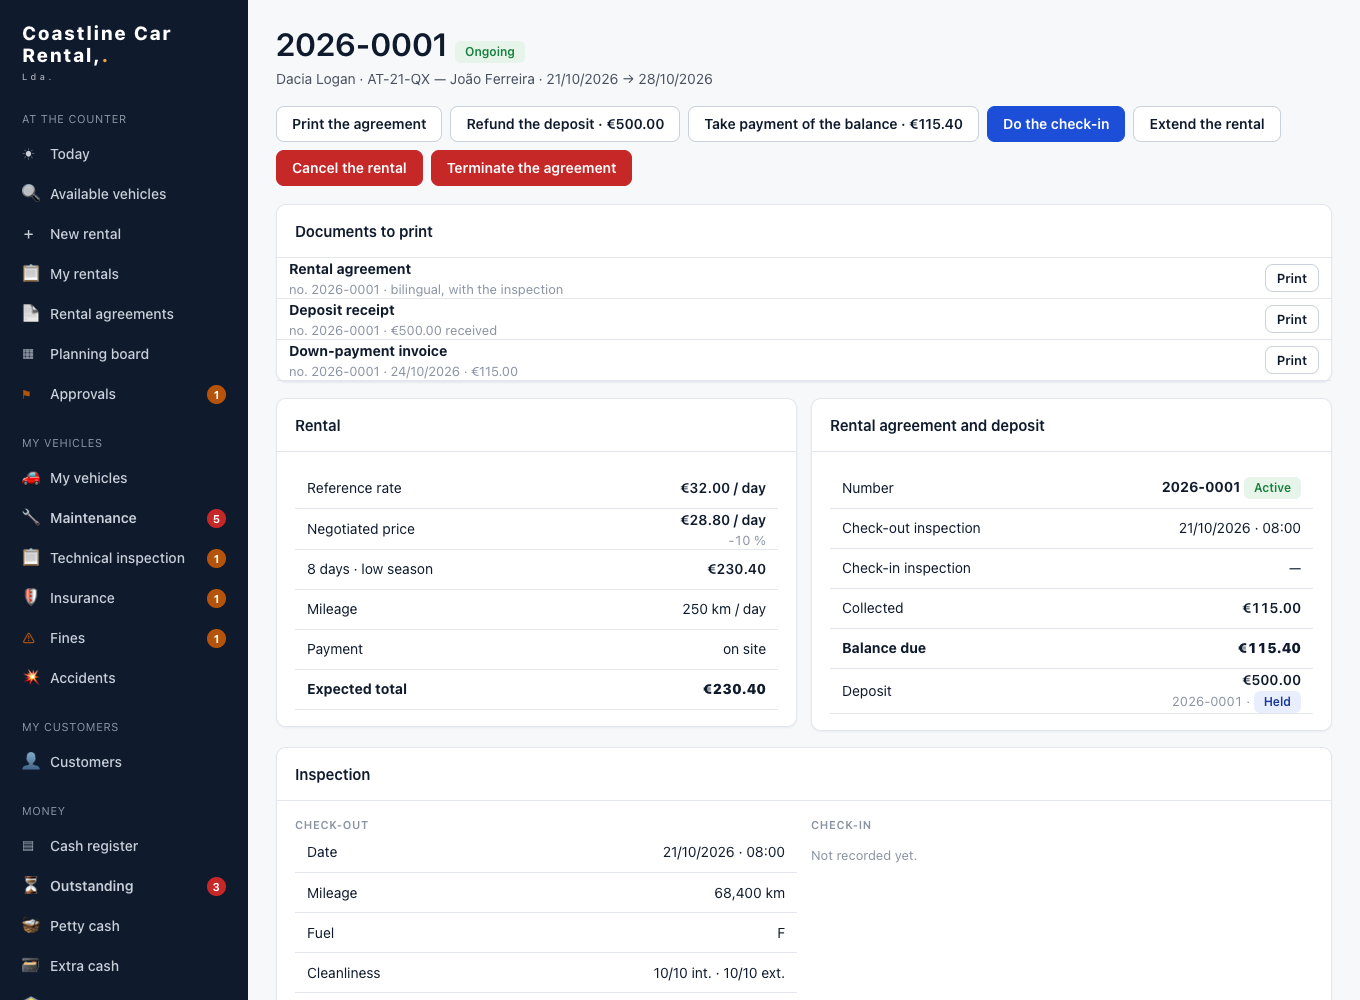Click the collision icon beside Accidents
The height and width of the screenshot is (1000, 1360).
[31, 677]
